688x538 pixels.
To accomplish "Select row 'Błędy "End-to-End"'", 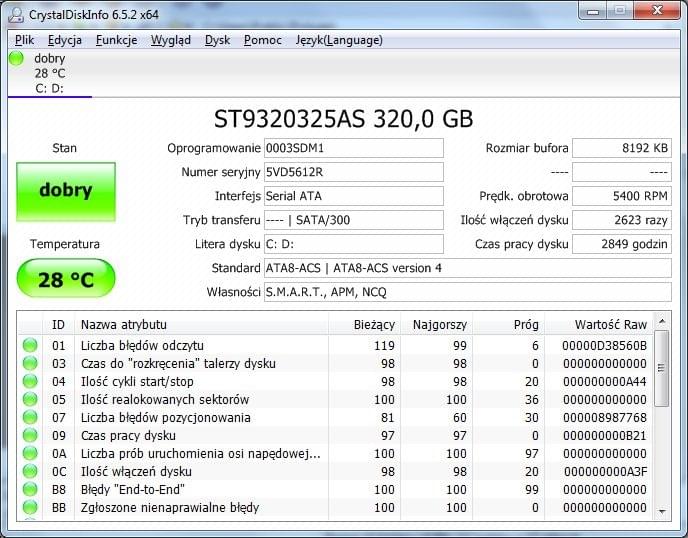I will [335, 489].
